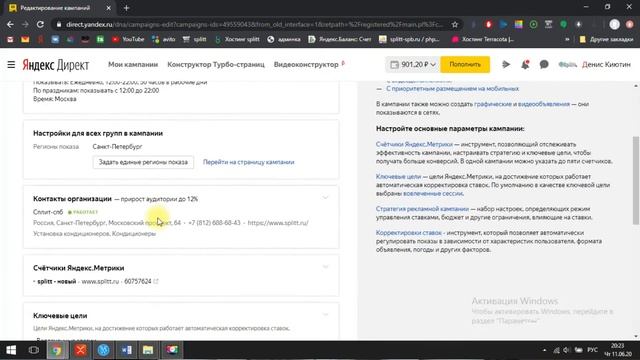The width and height of the screenshot is (640, 360).
Task: Open the Стратегия рекламной кампании help link
Action: (422, 209)
